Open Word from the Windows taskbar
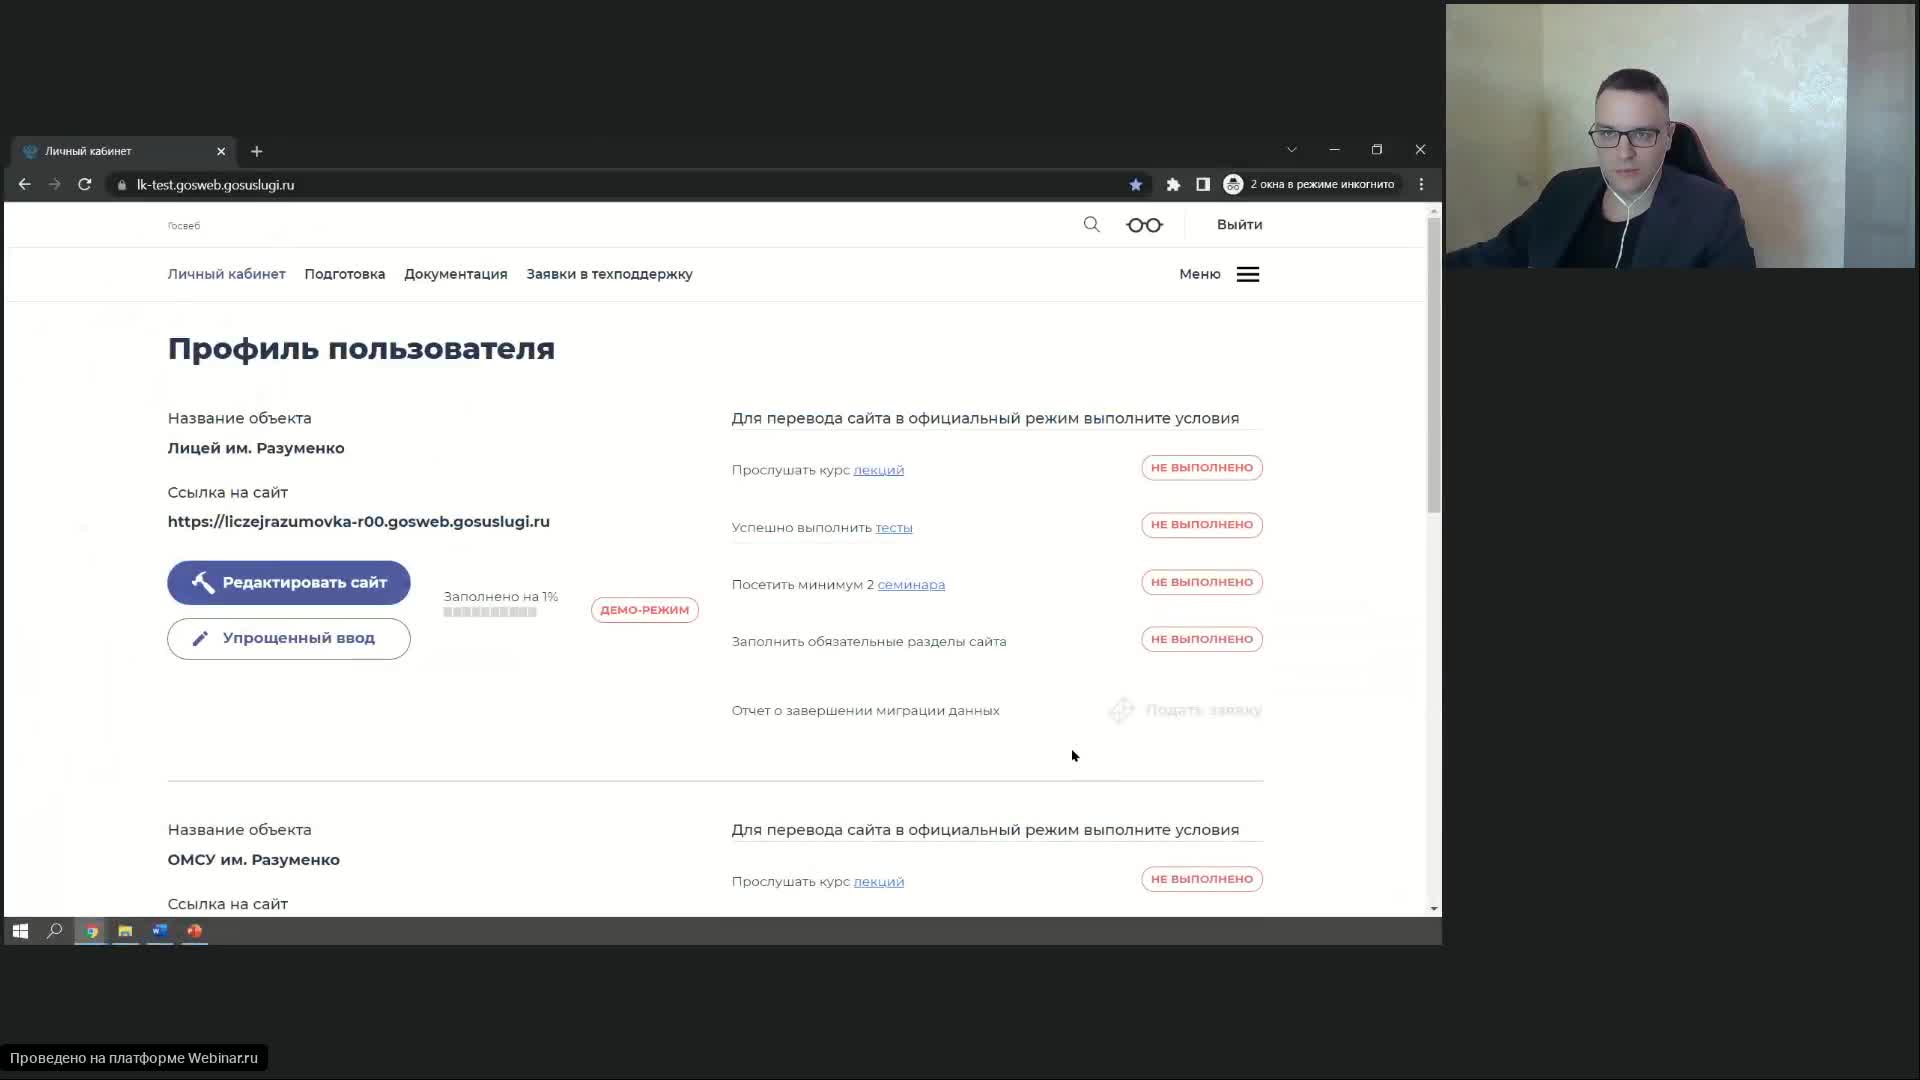Viewport: 1920px width, 1080px height. [160, 931]
